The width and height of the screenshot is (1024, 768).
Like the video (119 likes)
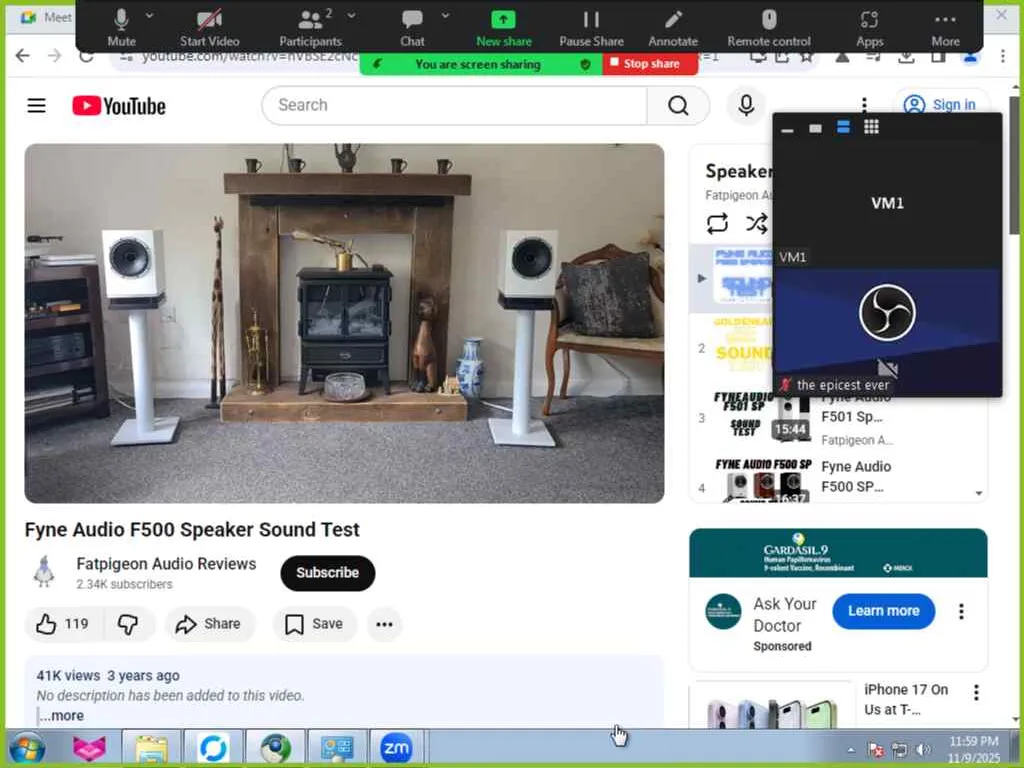63,624
